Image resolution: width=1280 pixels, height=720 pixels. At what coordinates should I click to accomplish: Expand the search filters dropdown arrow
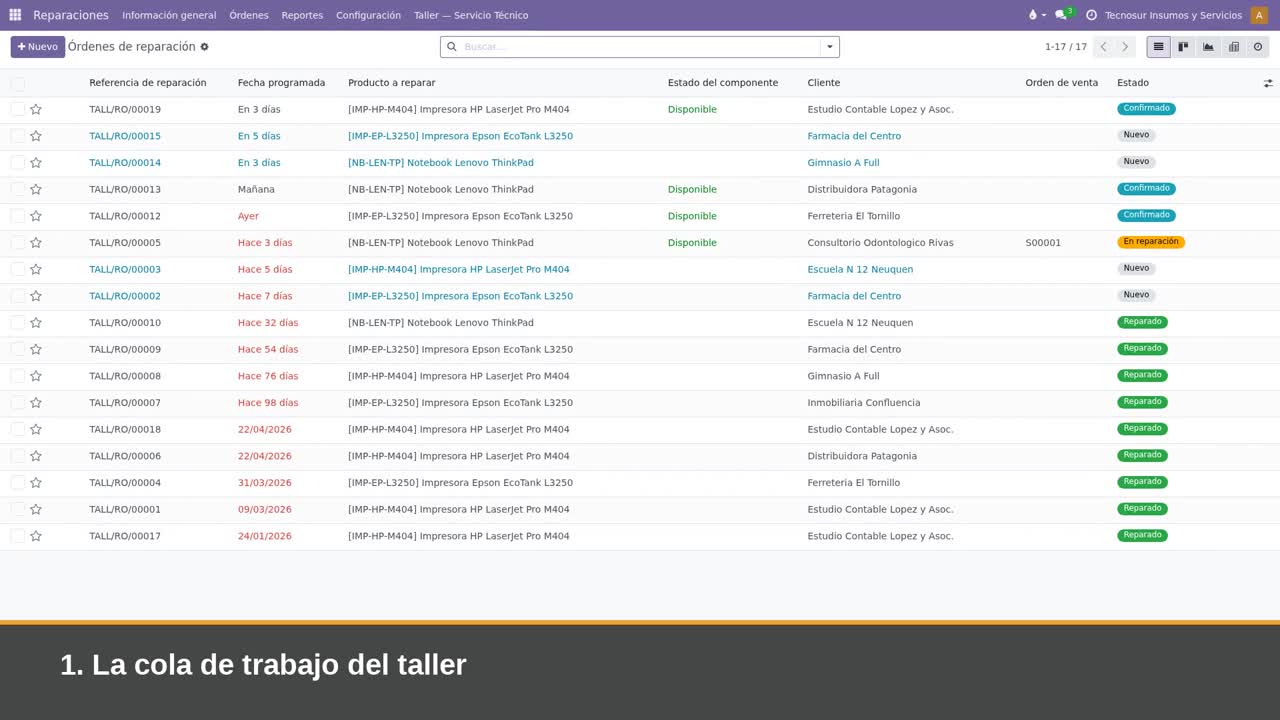pyautogui.click(x=829, y=47)
